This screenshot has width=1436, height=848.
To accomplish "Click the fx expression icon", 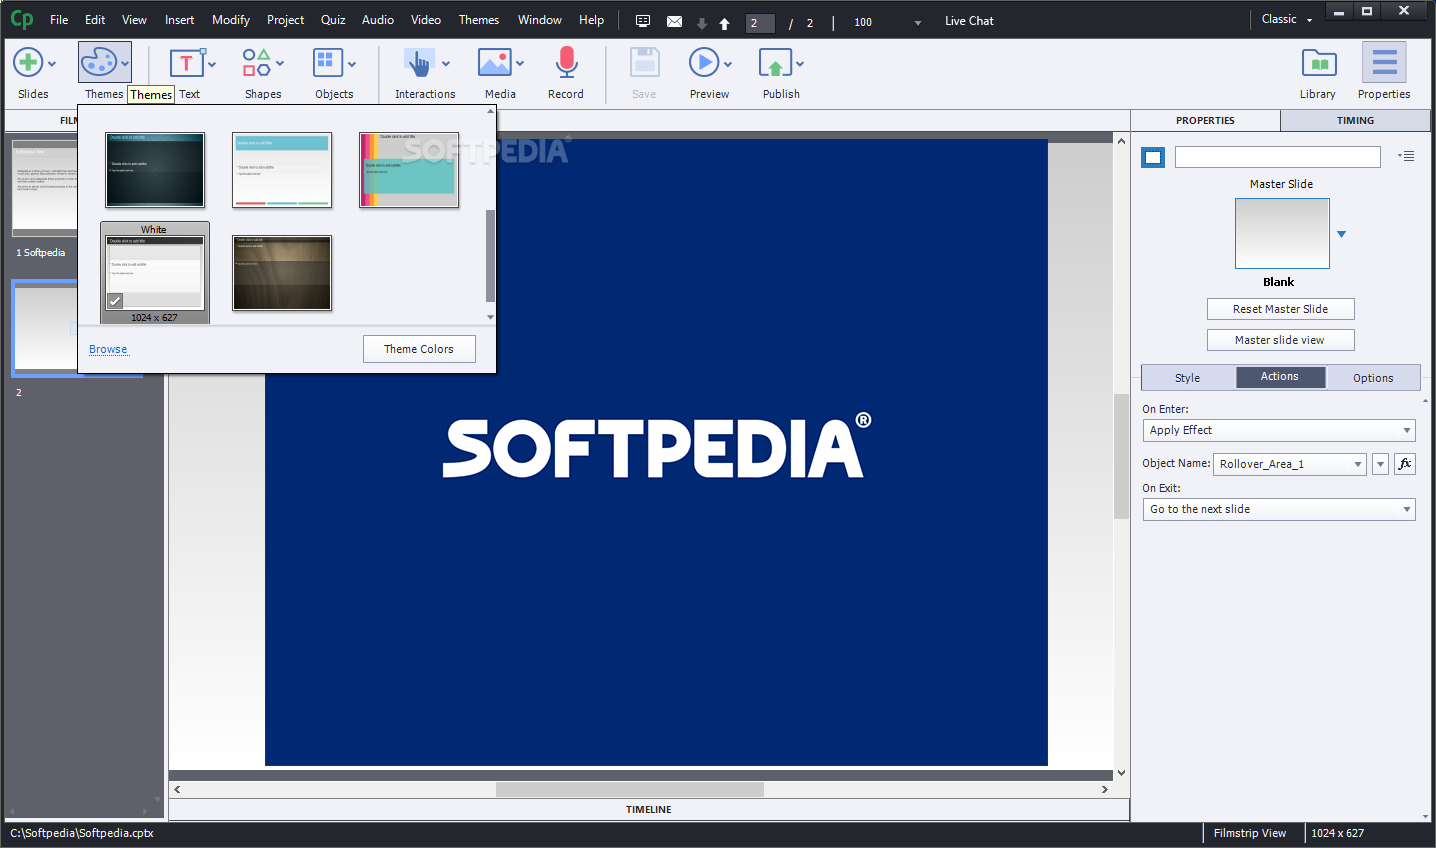I will click(x=1405, y=464).
